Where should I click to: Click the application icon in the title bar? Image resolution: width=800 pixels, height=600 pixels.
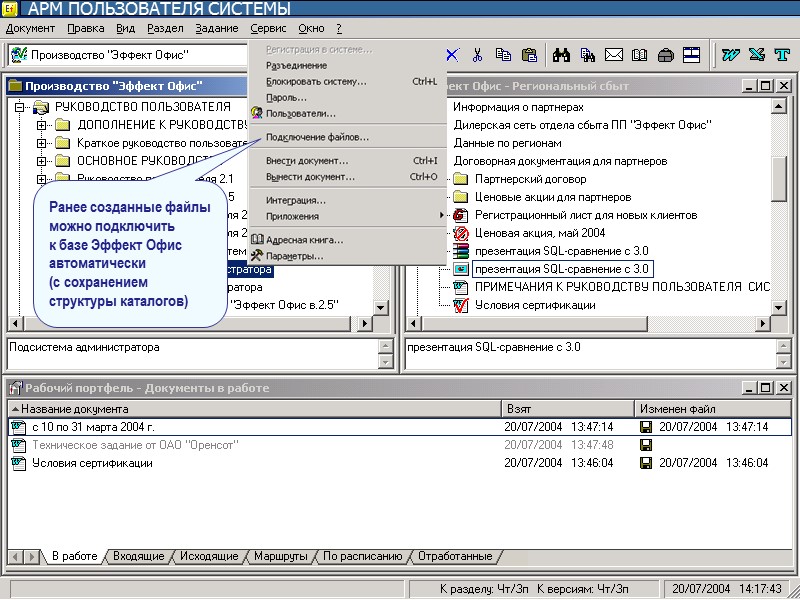pos(9,8)
